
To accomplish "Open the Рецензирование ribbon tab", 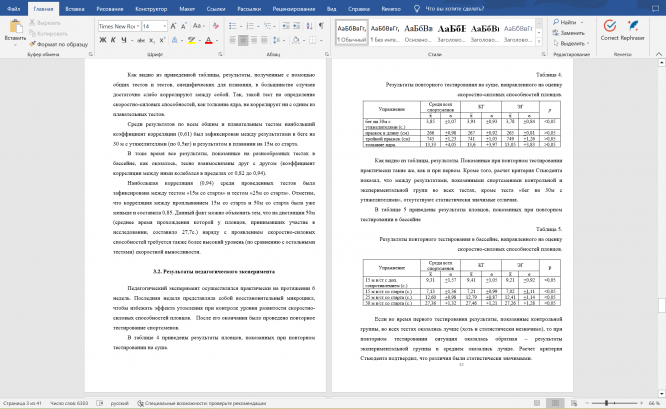I will pos(294,8).
